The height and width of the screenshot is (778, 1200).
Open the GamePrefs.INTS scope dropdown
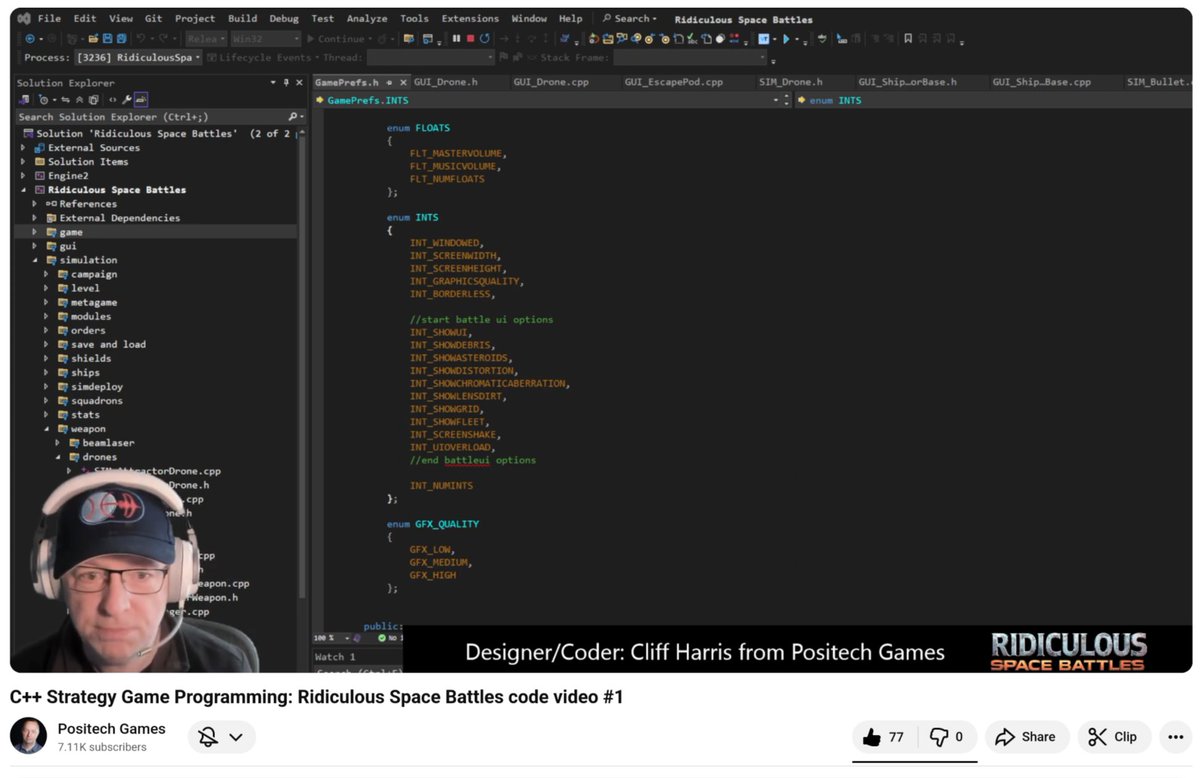(775, 101)
